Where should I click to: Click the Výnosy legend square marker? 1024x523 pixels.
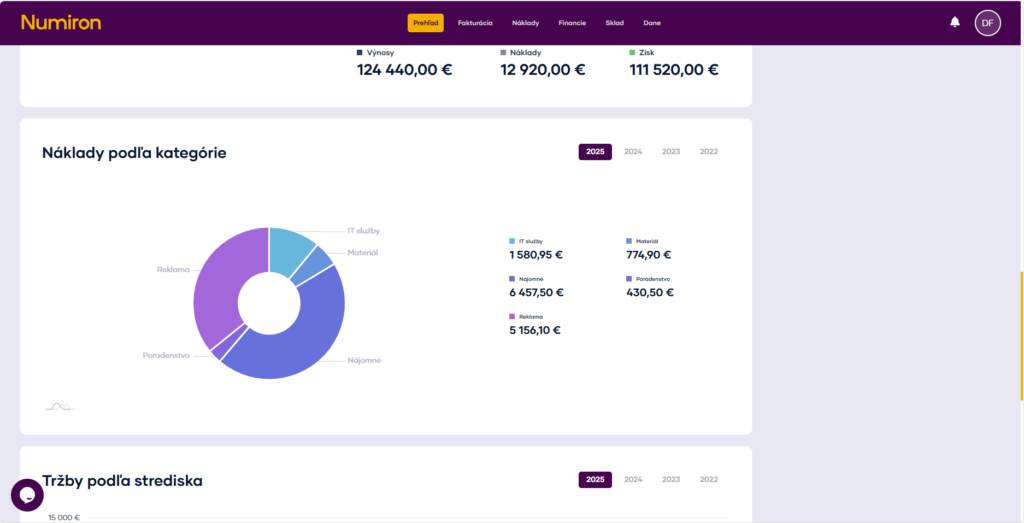pos(360,52)
